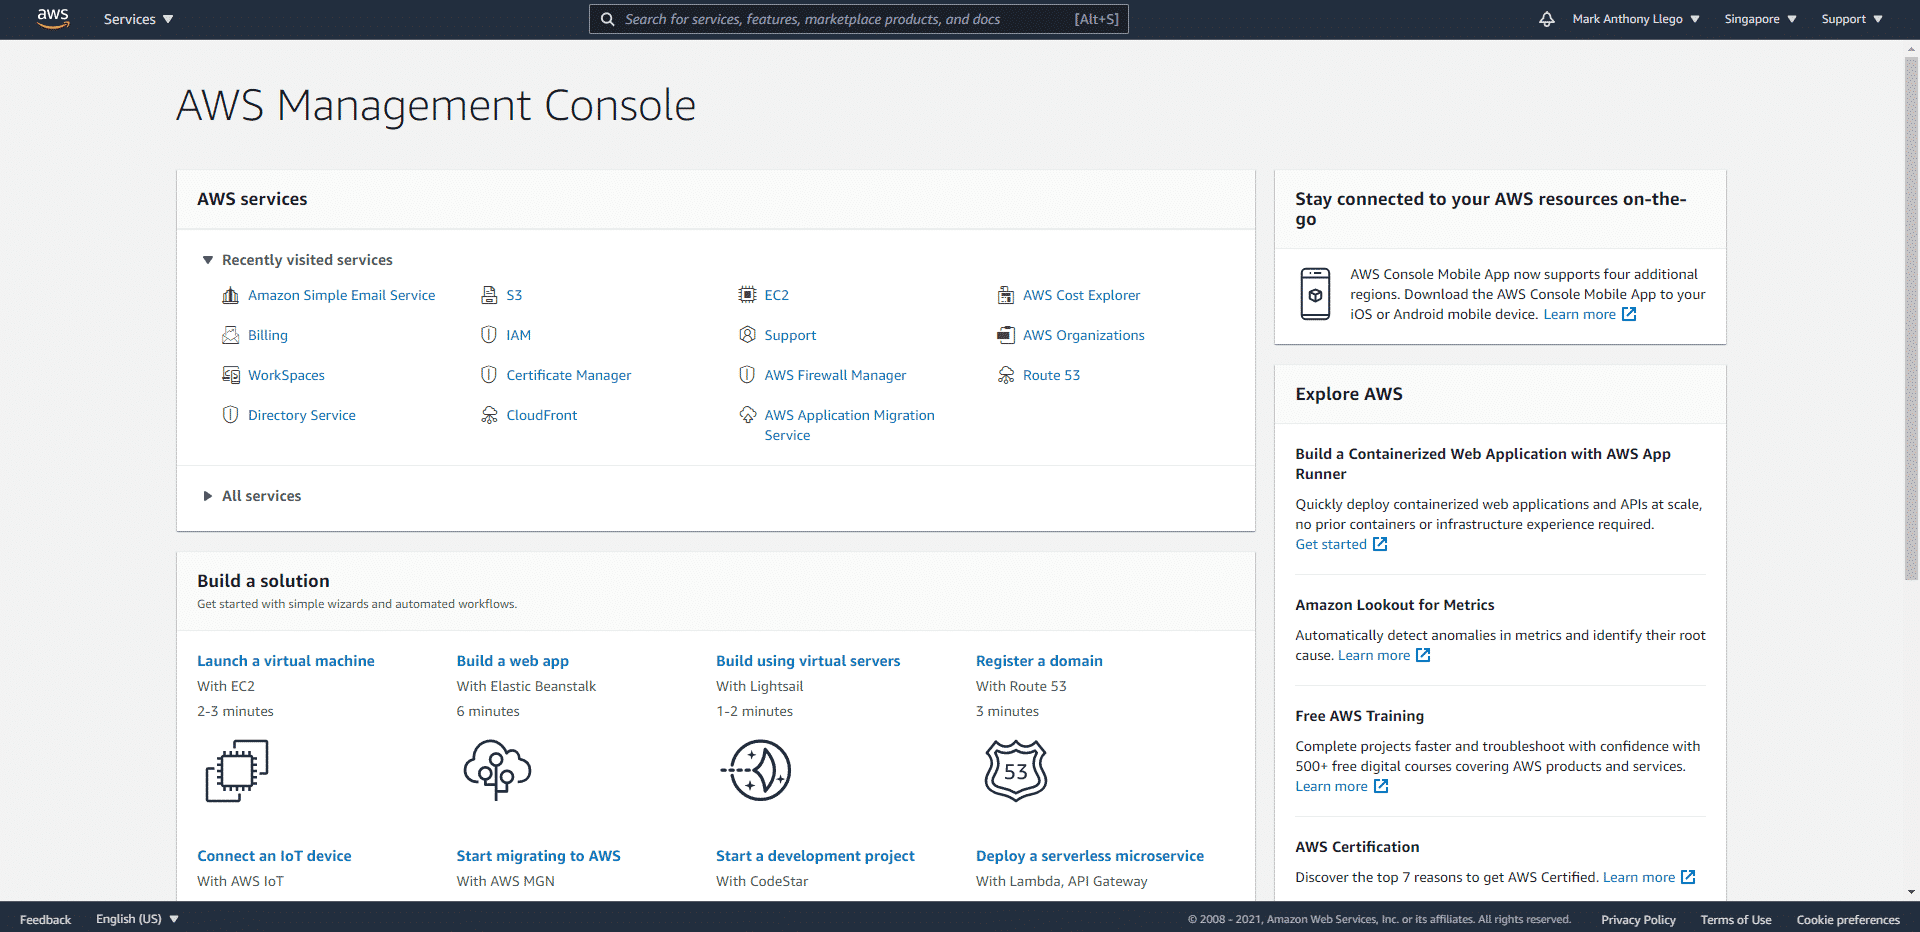Click the Billing icon

point(230,335)
